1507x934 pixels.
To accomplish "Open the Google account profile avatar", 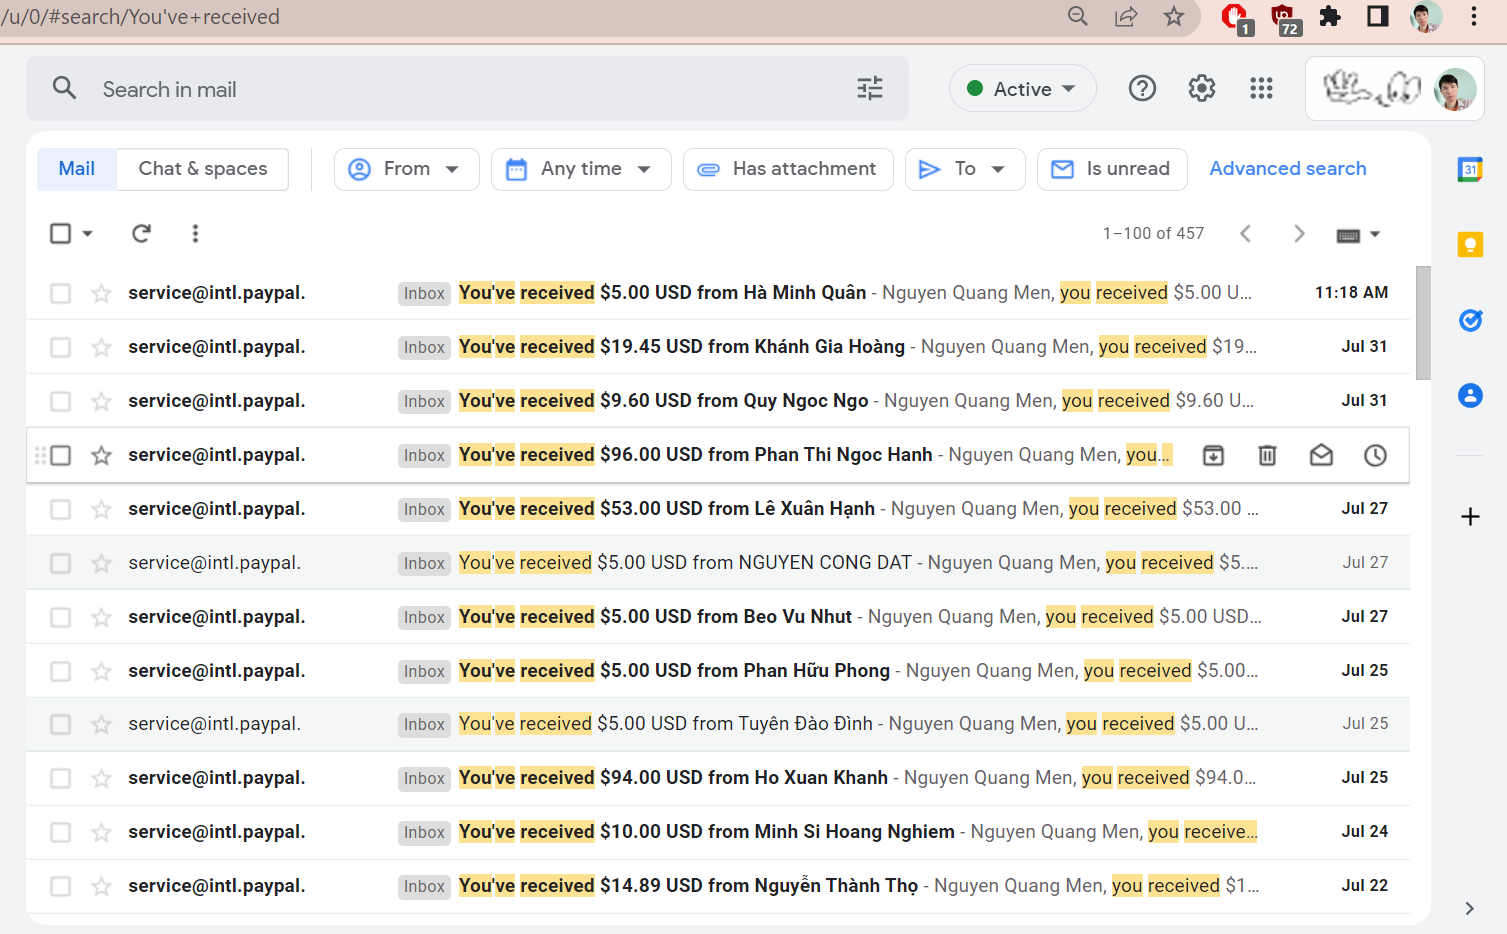I will click(x=1454, y=89).
